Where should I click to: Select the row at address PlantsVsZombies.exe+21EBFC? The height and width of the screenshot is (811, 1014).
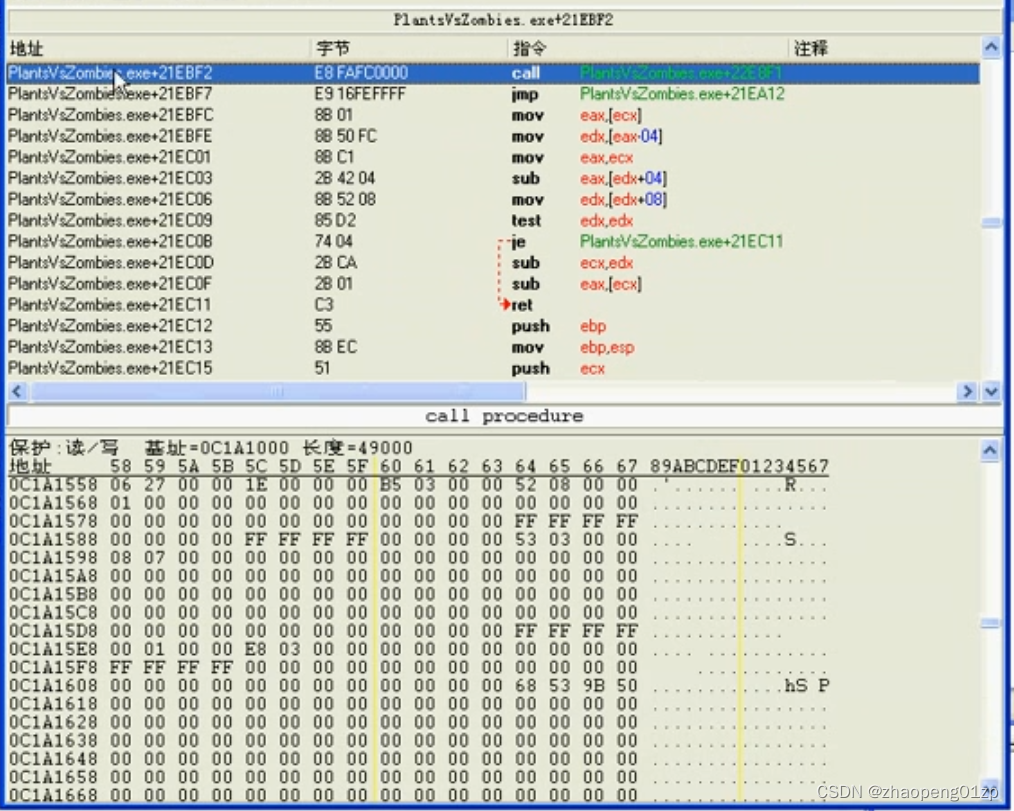pyautogui.click(x=493, y=115)
